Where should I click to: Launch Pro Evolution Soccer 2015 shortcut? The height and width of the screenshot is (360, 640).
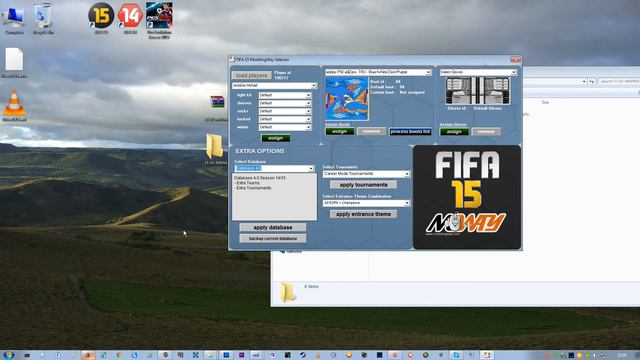click(x=159, y=20)
